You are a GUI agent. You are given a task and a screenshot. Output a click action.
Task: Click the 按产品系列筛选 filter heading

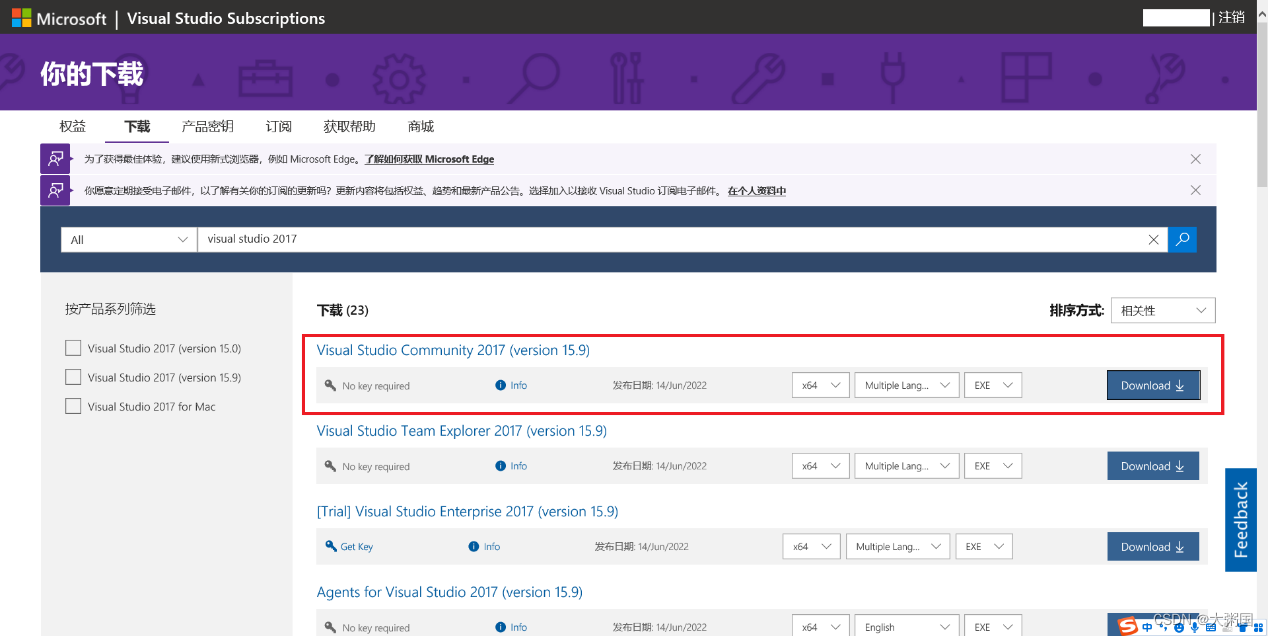click(x=110, y=309)
